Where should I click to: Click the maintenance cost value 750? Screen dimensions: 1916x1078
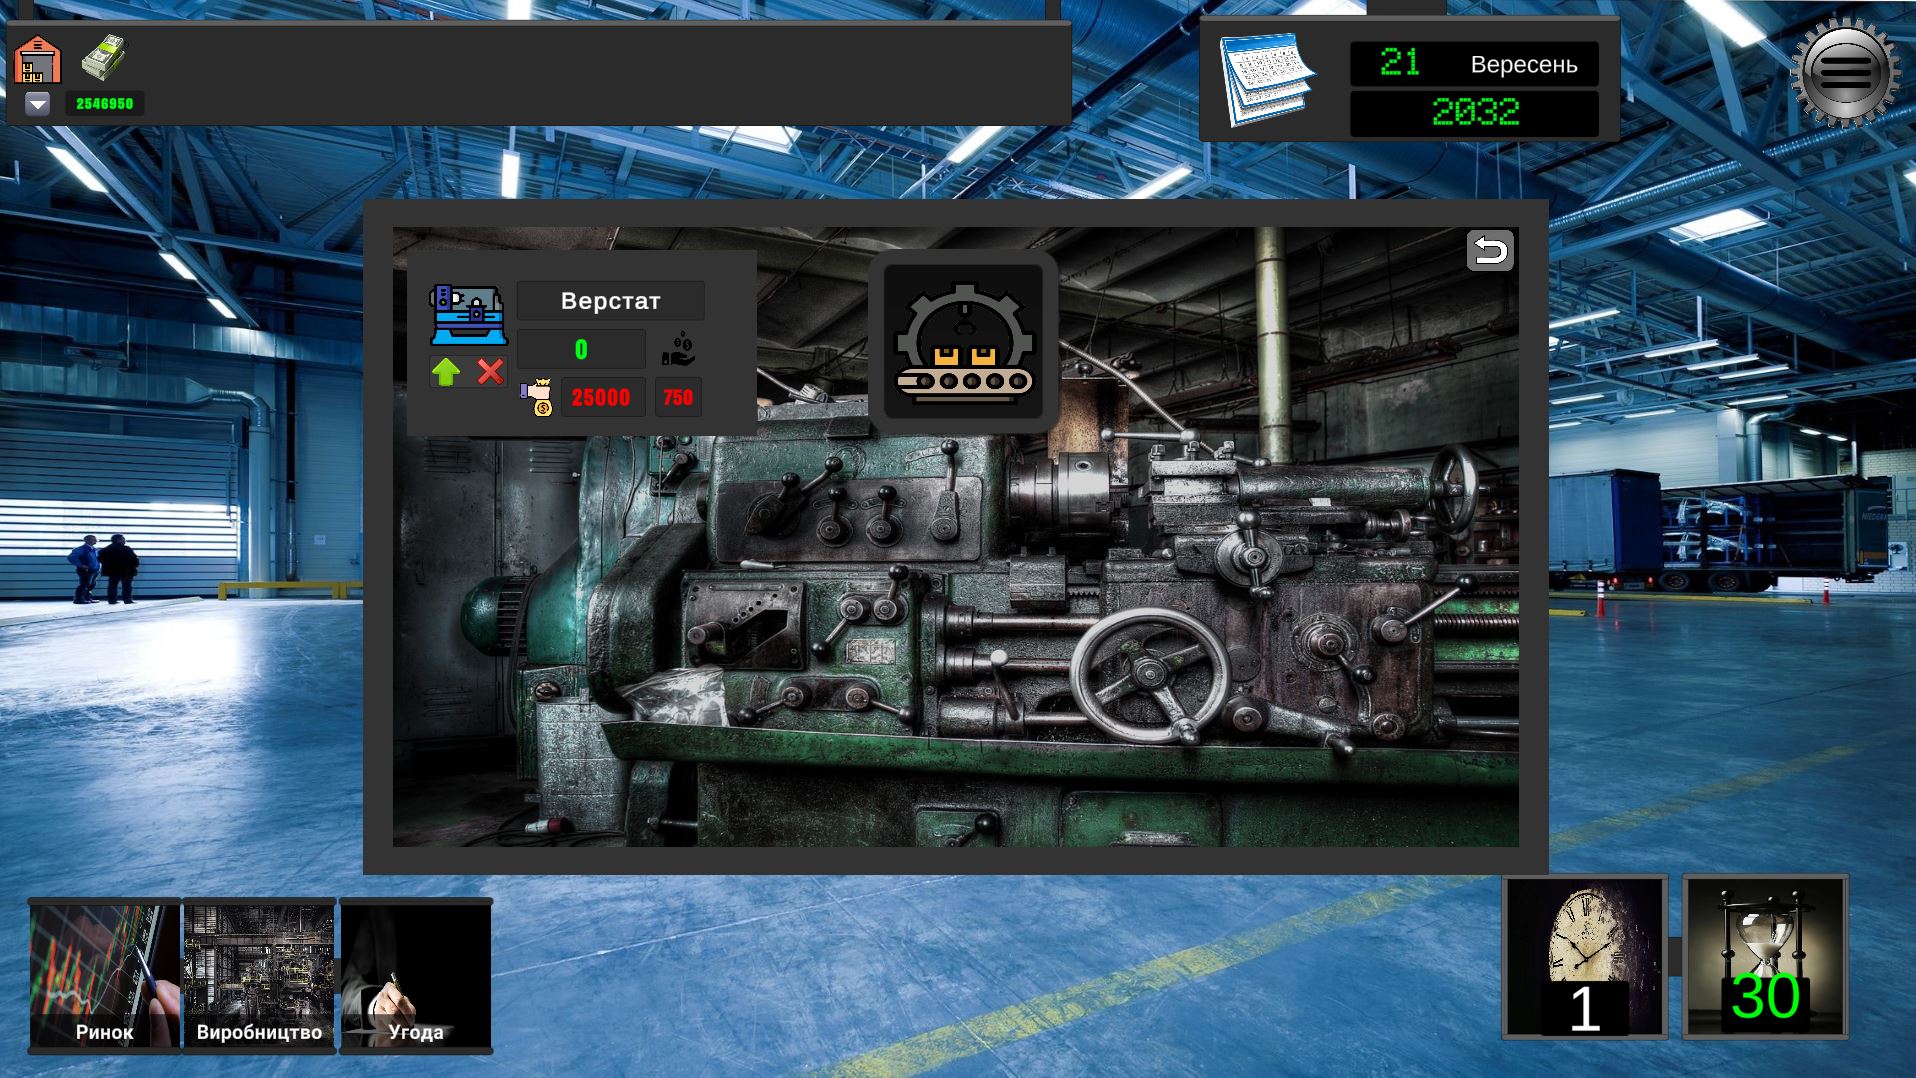tap(678, 397)
